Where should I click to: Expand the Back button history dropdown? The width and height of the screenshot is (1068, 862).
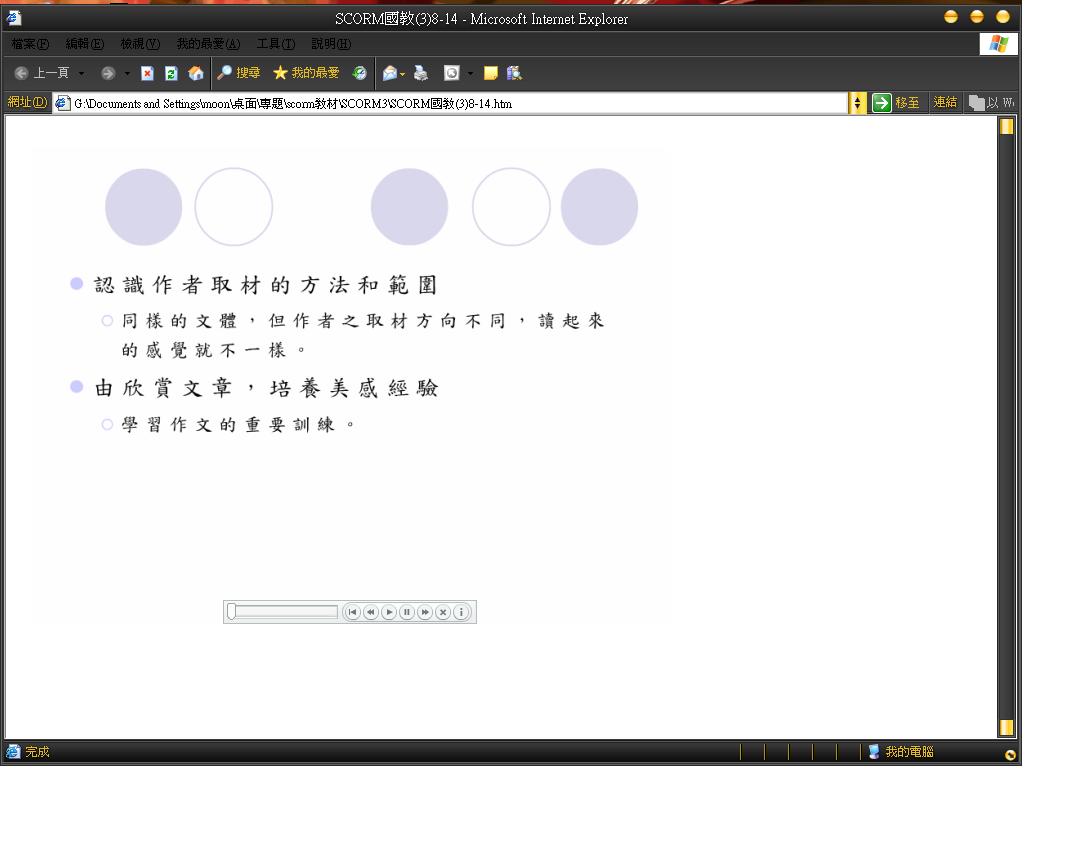pos(82,74)
